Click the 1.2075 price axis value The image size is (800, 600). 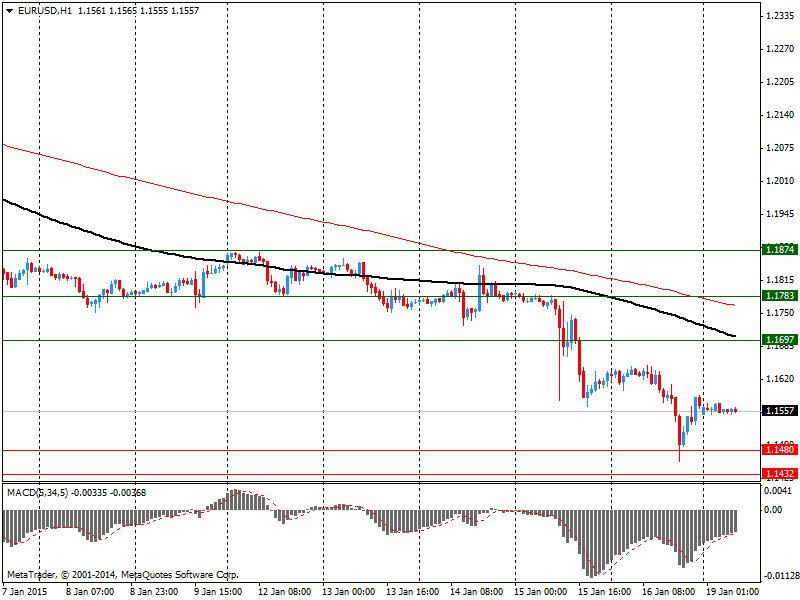pyautogui.click(x=780, y=148)
